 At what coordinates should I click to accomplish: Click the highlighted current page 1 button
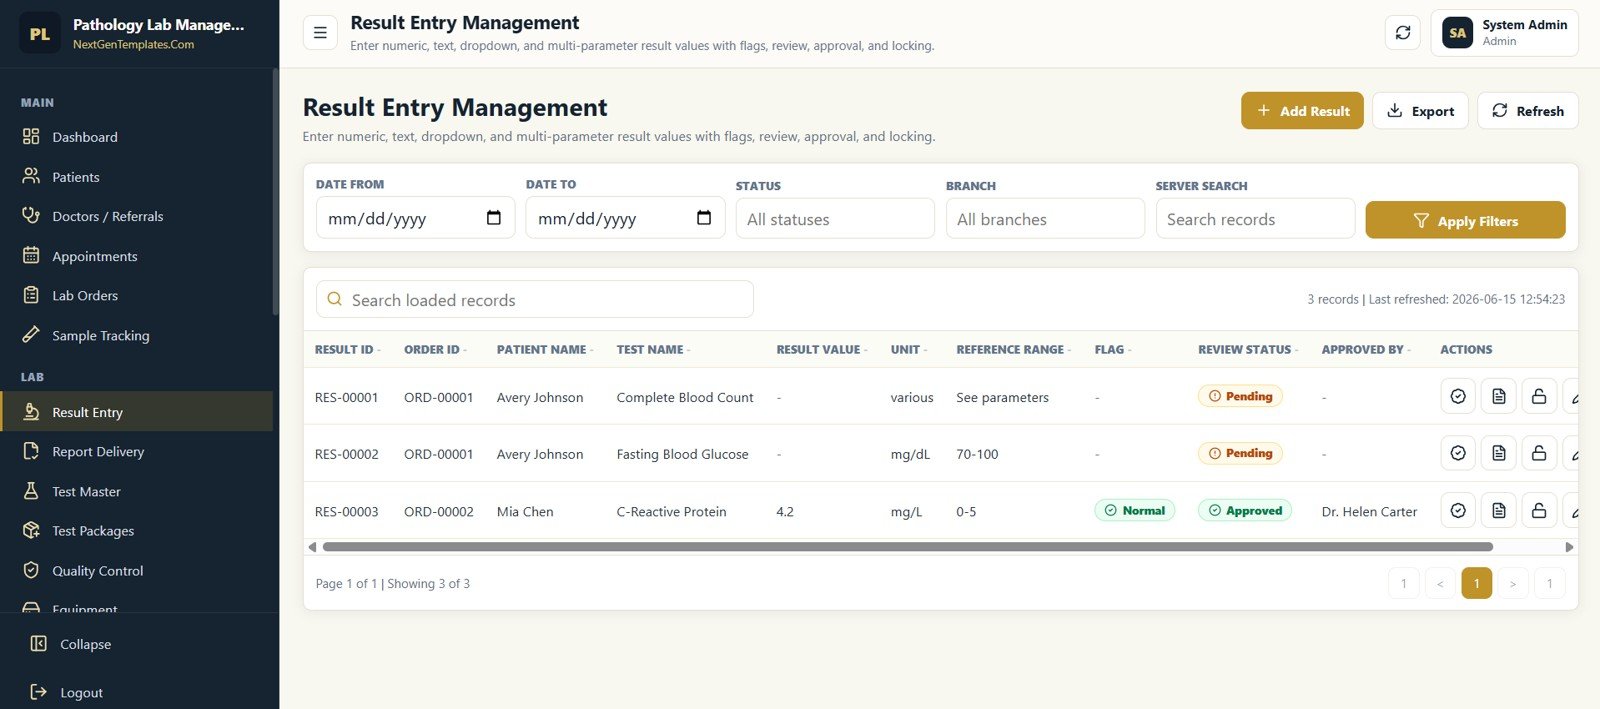point(1476,583)
